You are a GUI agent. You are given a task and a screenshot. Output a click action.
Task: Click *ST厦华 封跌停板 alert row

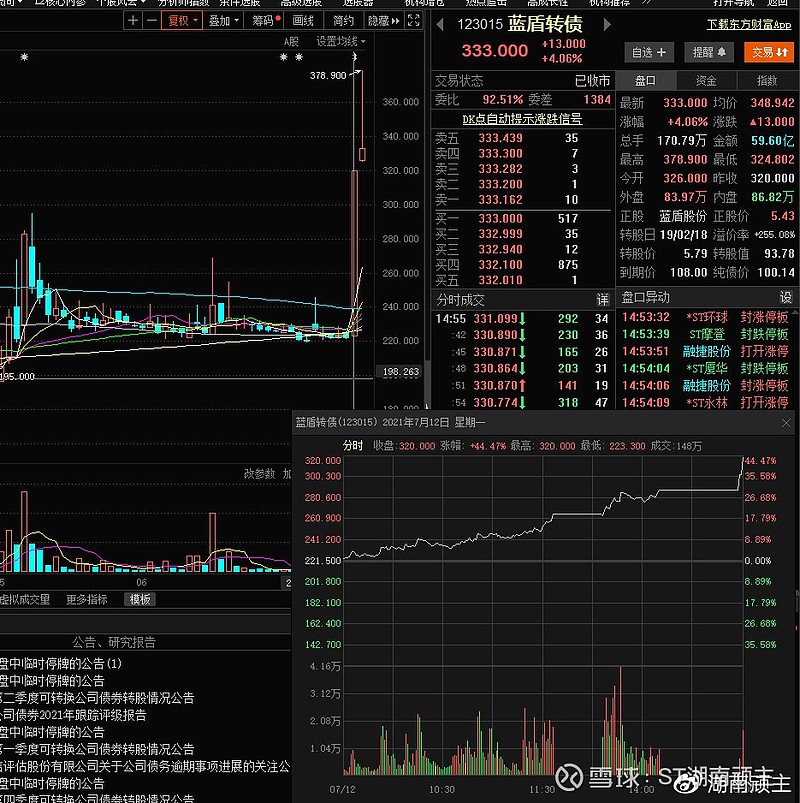click(x=705, y=368)
